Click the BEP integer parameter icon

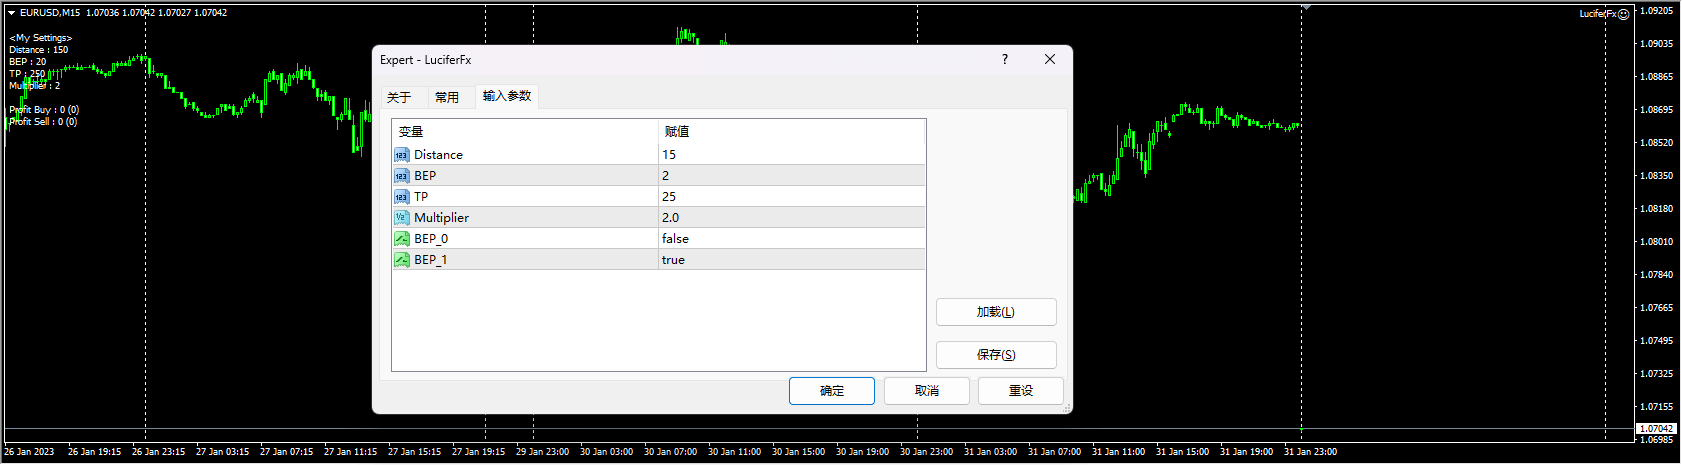401,176
